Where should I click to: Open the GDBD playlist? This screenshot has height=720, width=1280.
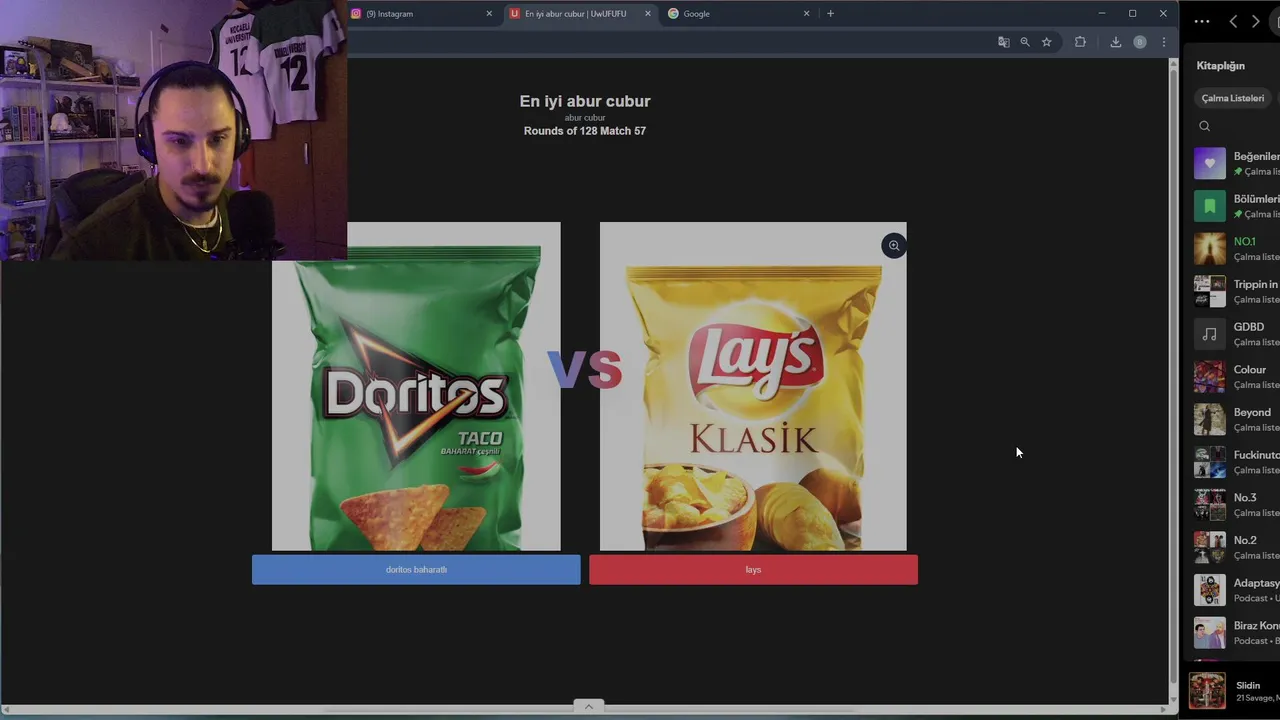(x=1237, y=334)
